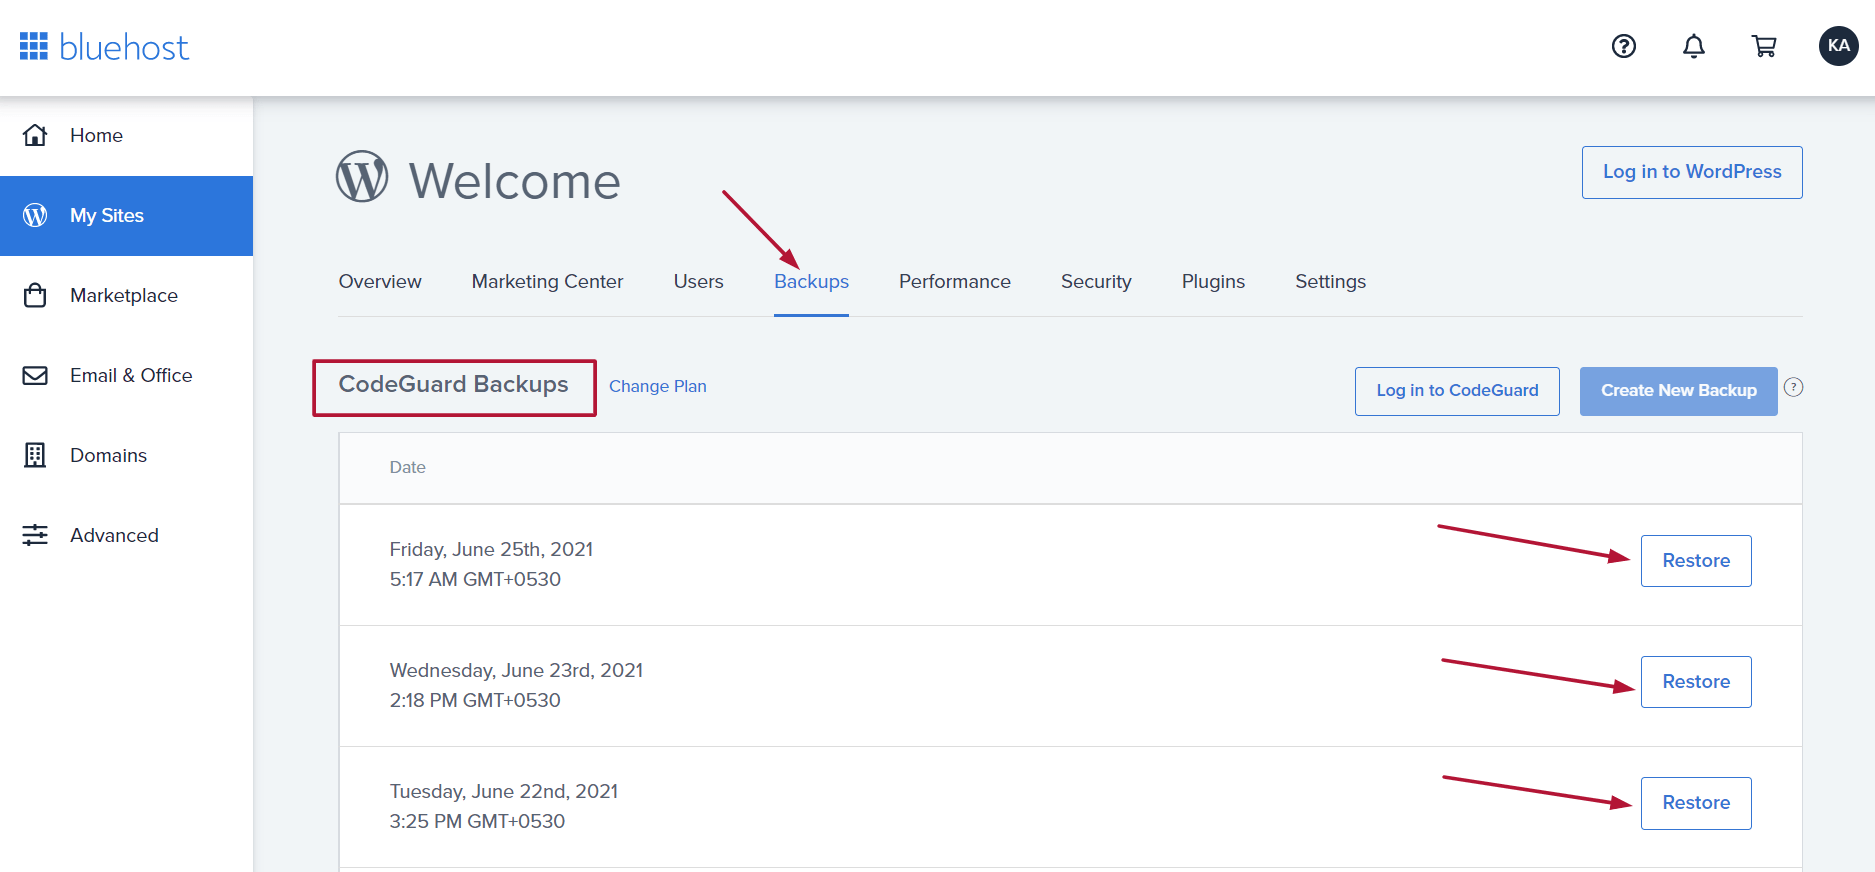Open the notifications bell

tap(1693, 46)
